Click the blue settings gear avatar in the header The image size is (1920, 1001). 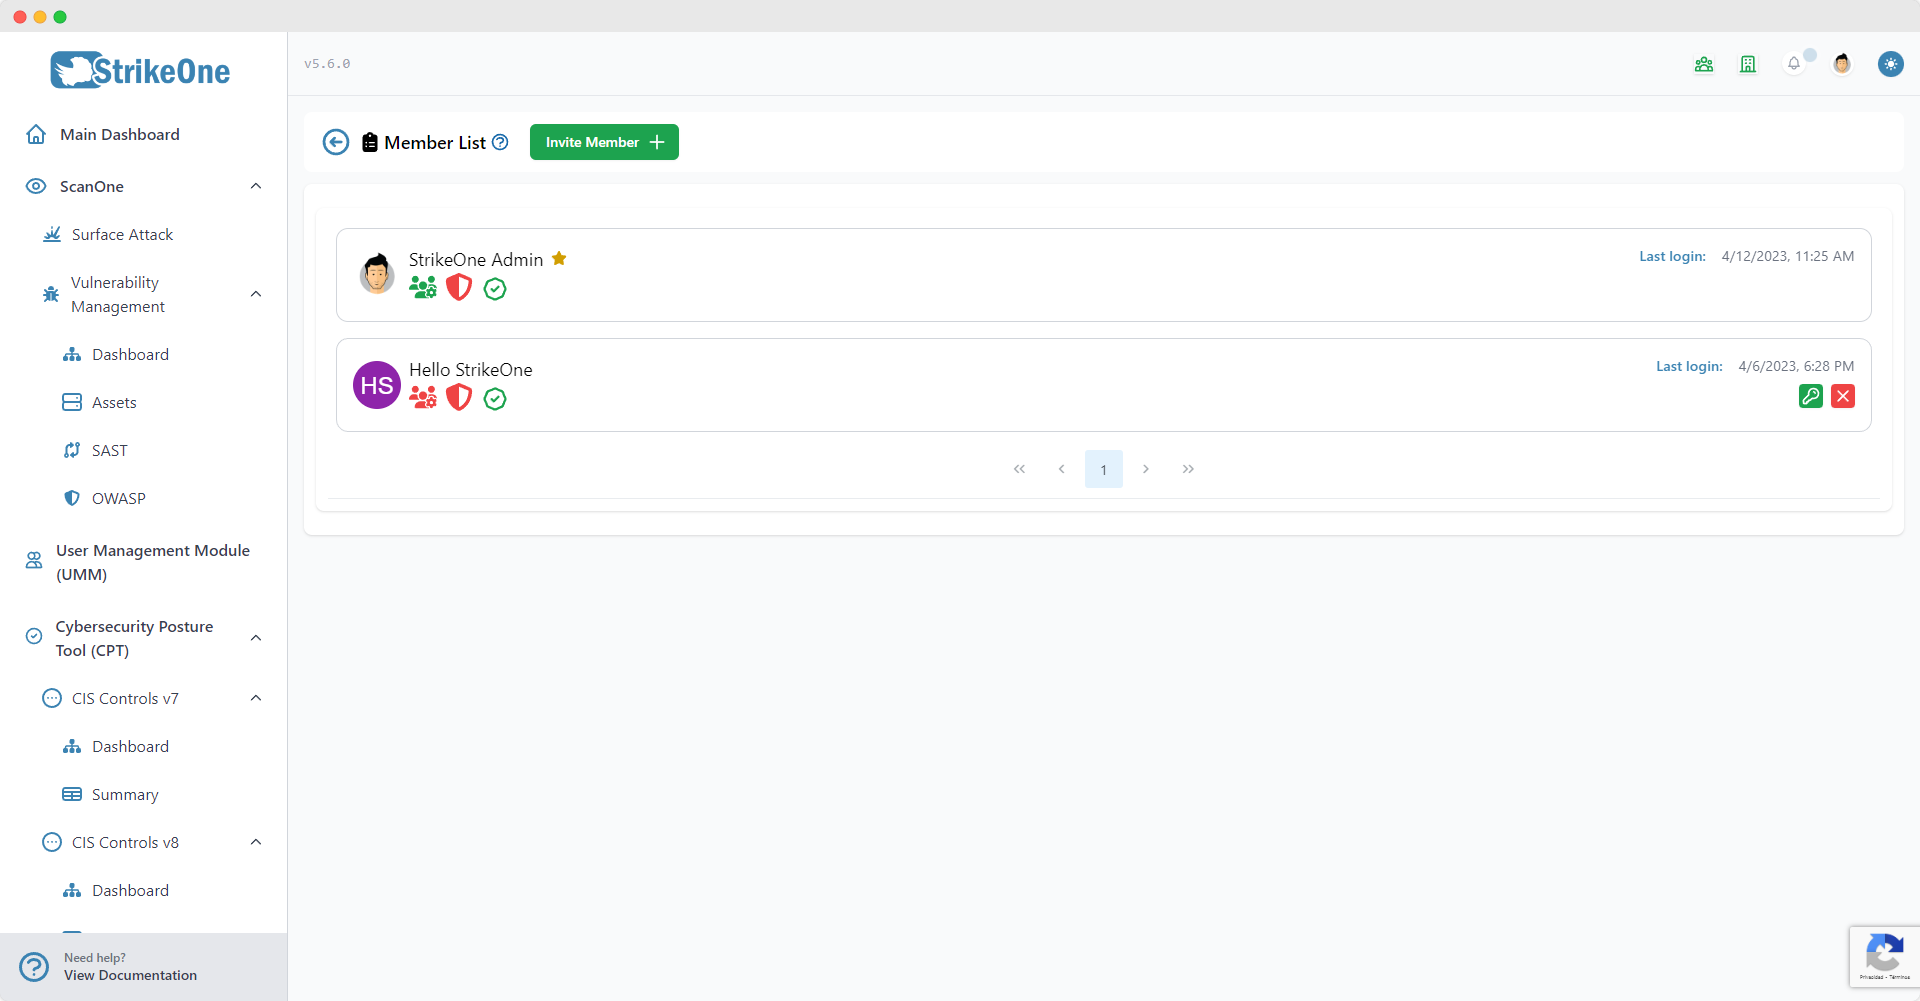click(1891, 64)
